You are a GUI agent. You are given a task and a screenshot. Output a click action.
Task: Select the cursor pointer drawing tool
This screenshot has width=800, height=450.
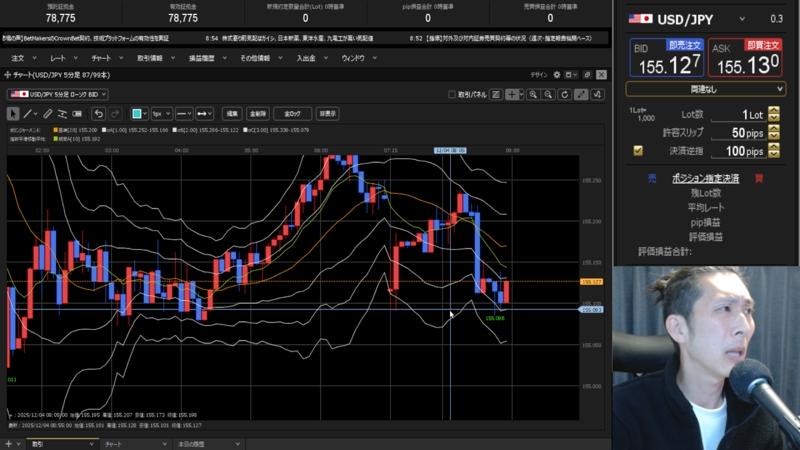point(13,113)
